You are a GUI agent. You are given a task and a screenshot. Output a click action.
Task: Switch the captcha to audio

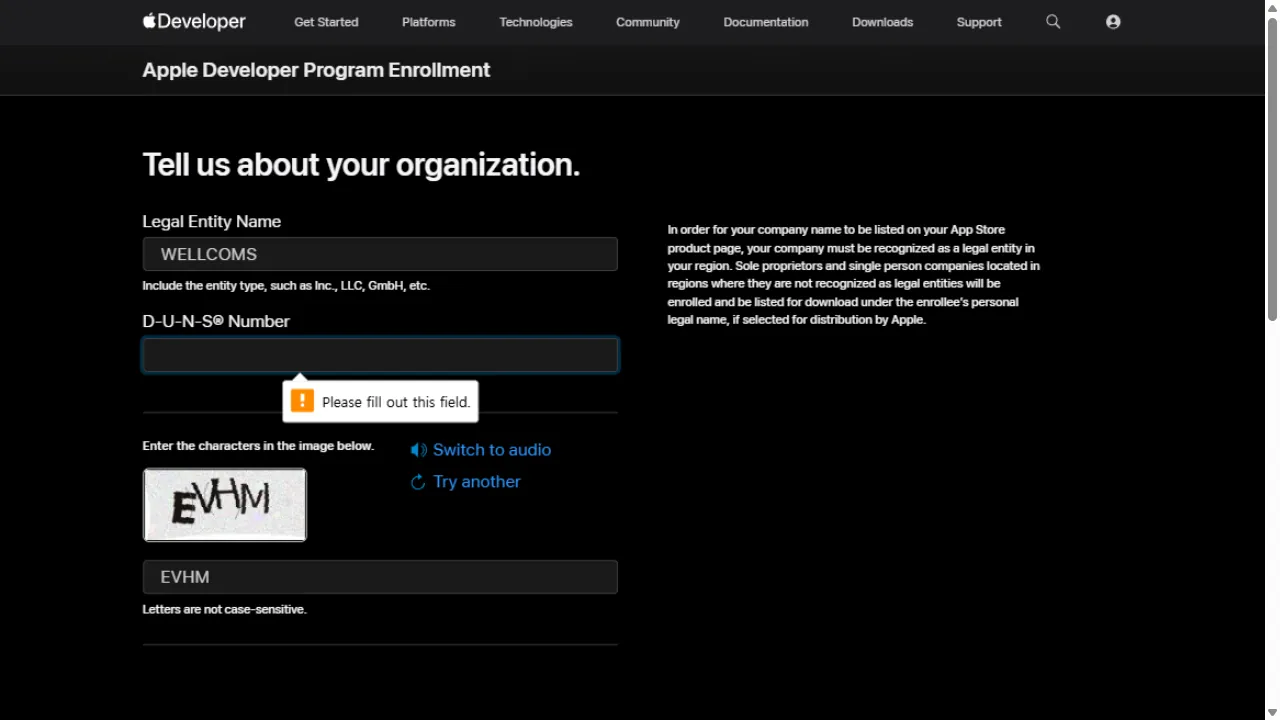point(492,450)
